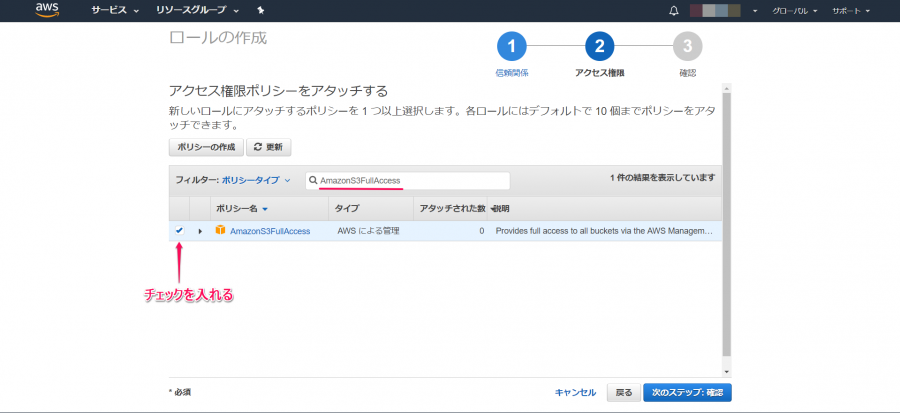Screen dimensions: 900x413
Task: Open the サポート menu
Action: coord(851,11)
